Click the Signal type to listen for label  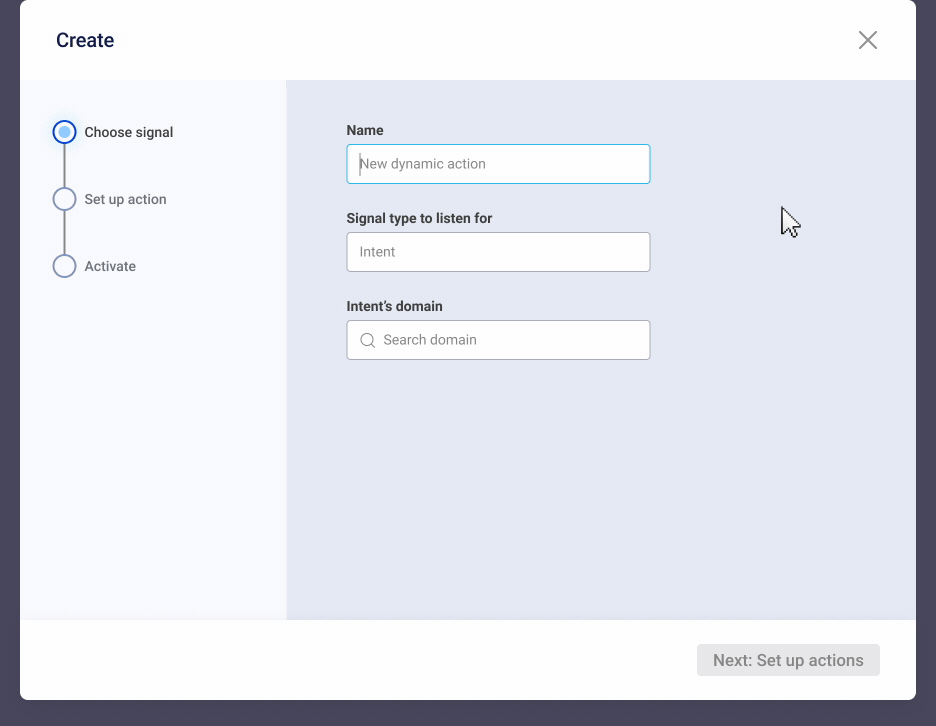(419, 219)
